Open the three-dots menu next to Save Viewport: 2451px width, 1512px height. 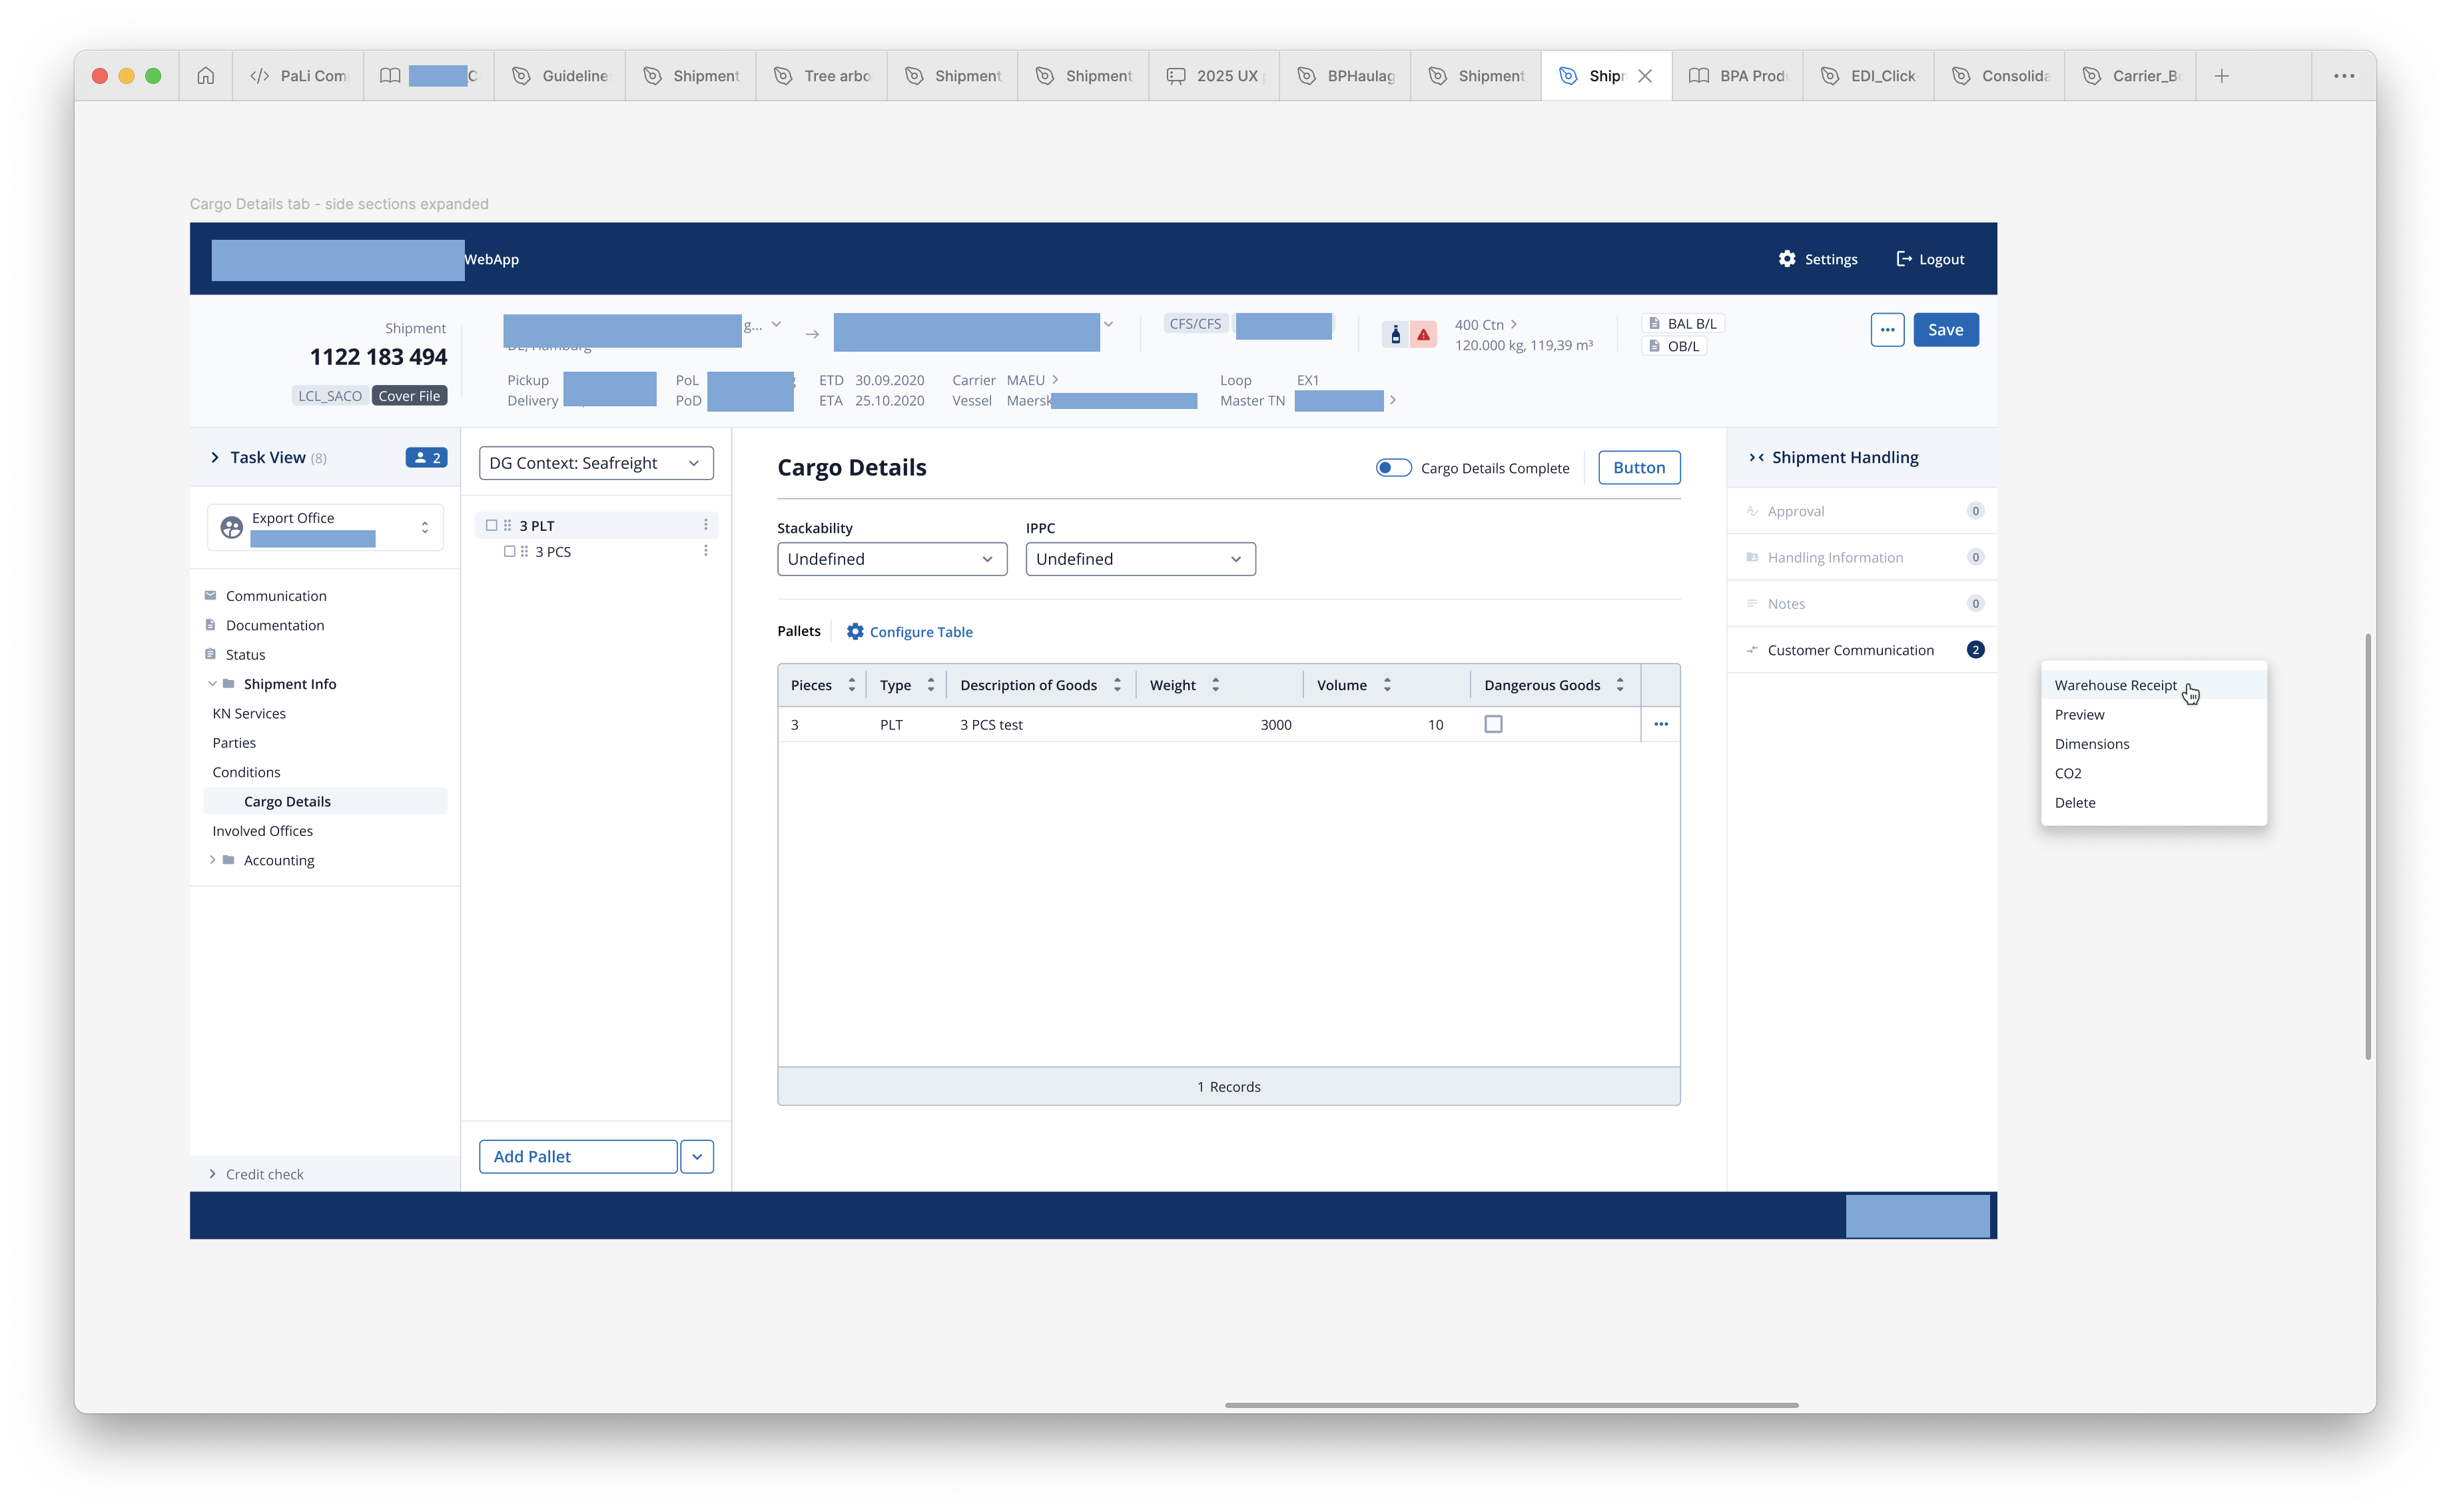click(1886, 330)
